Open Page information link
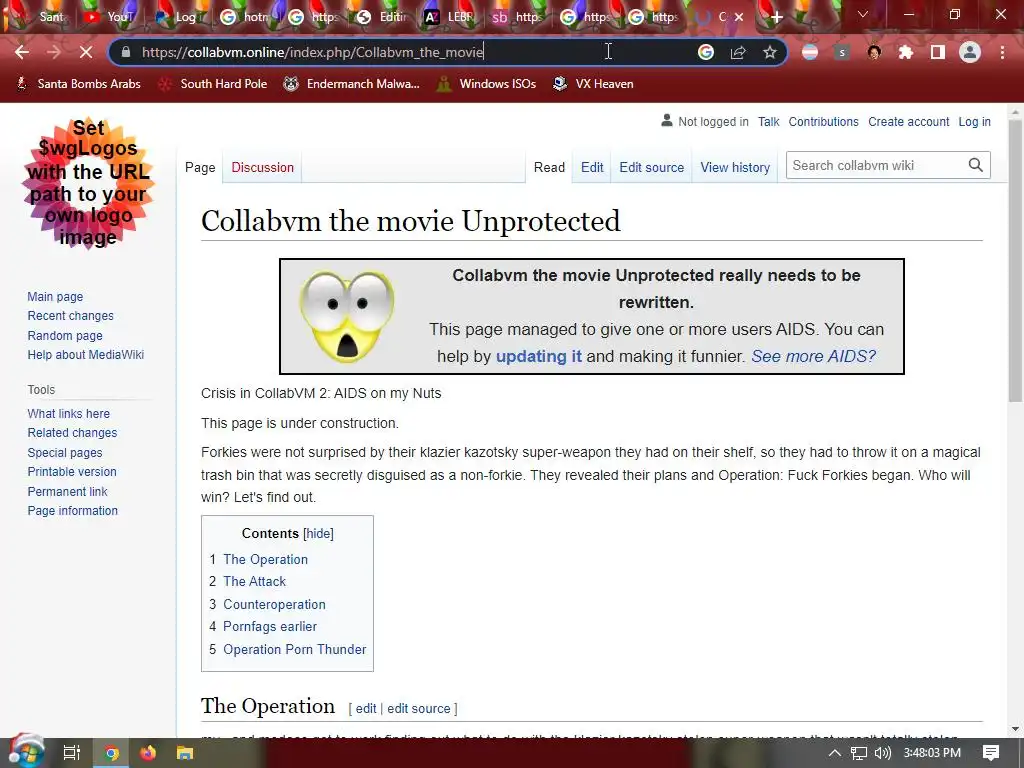The width and height of the screenshot is (1024, 768). tap(72, 511)
